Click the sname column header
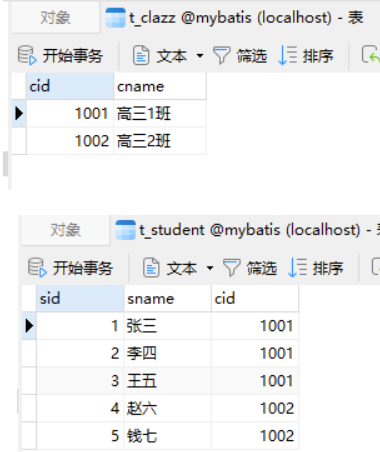Viewport: 380px width, 452px height. [167, 298]
